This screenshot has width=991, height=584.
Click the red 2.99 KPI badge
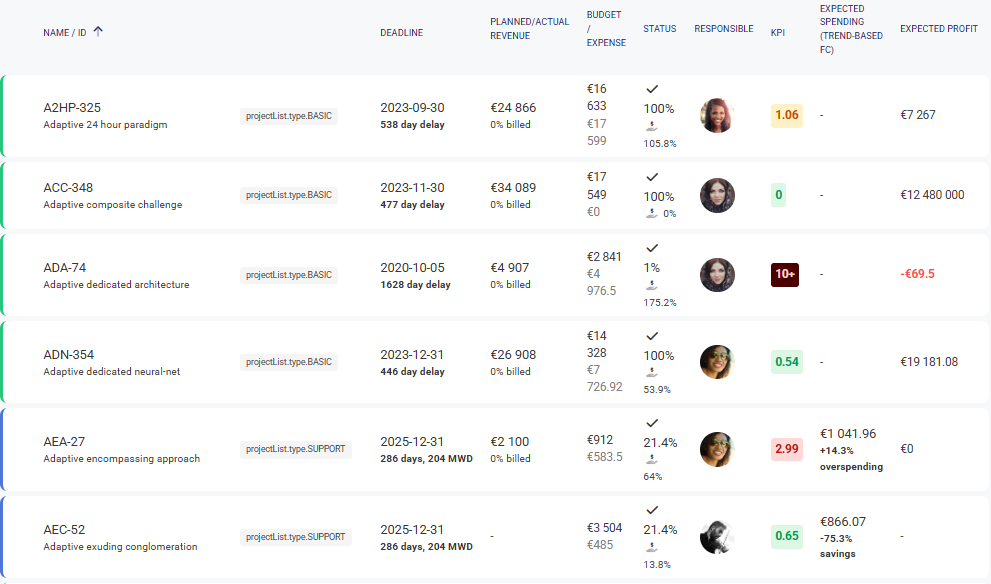point(786,449)
